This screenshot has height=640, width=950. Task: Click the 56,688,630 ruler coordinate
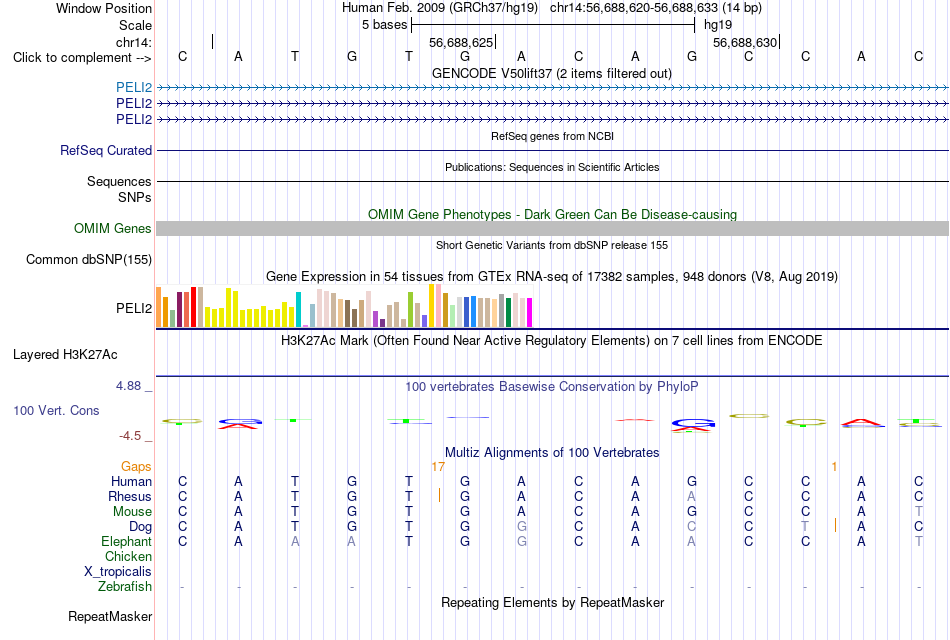point(745,42)
